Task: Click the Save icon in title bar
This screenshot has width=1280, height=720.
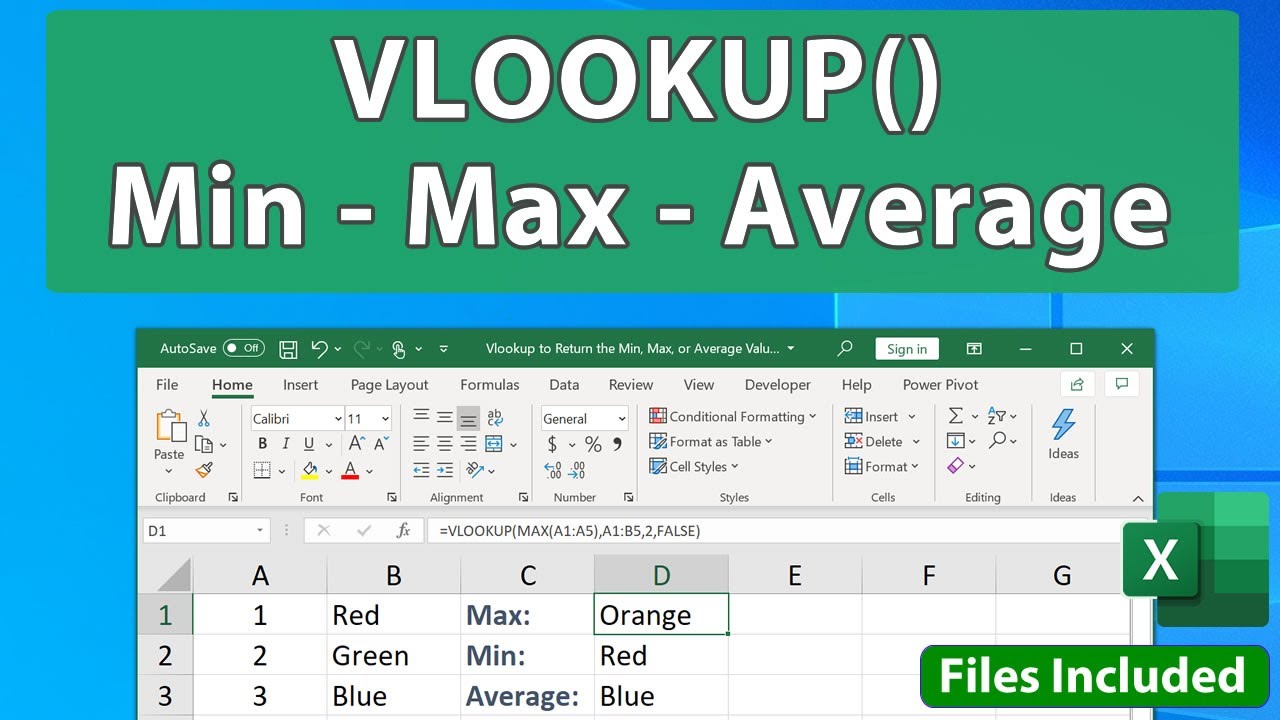Action: pos(288,349)
